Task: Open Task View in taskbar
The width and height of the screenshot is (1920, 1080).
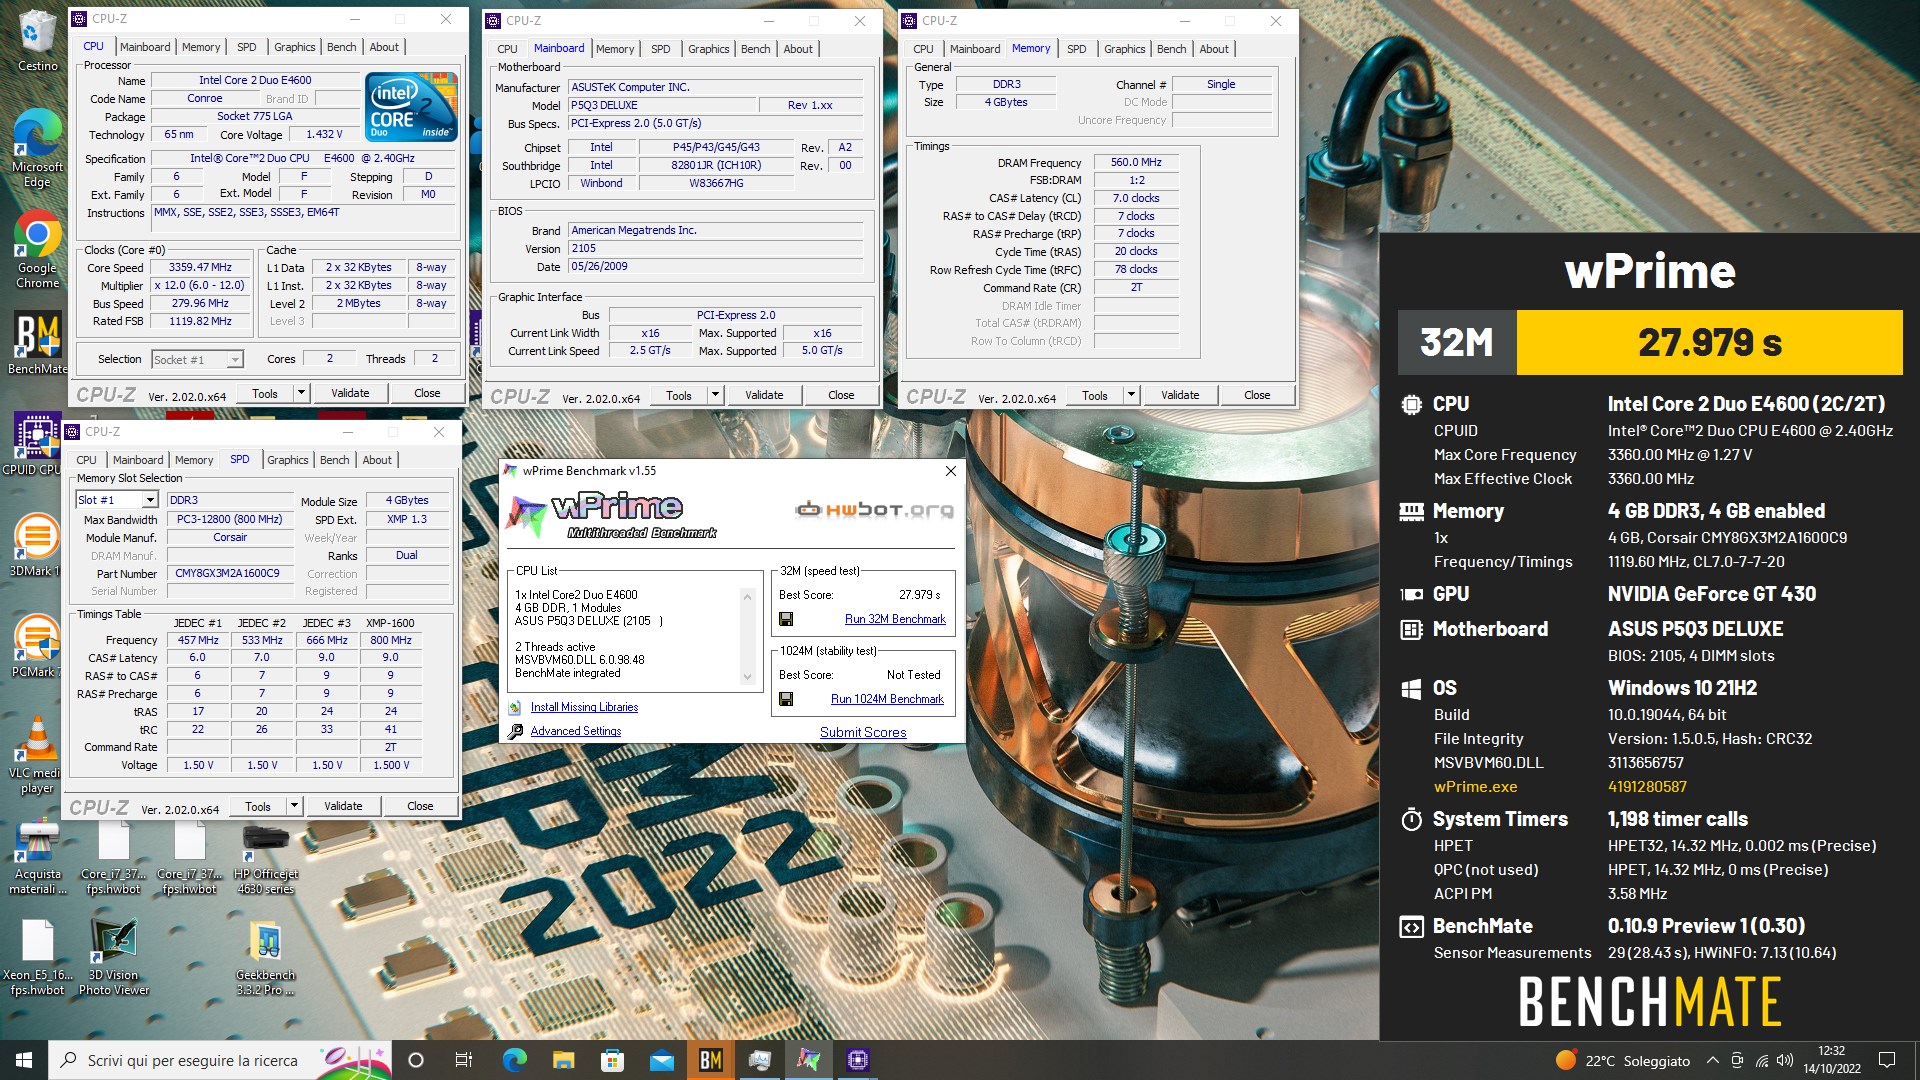Action: [463, 1060]
